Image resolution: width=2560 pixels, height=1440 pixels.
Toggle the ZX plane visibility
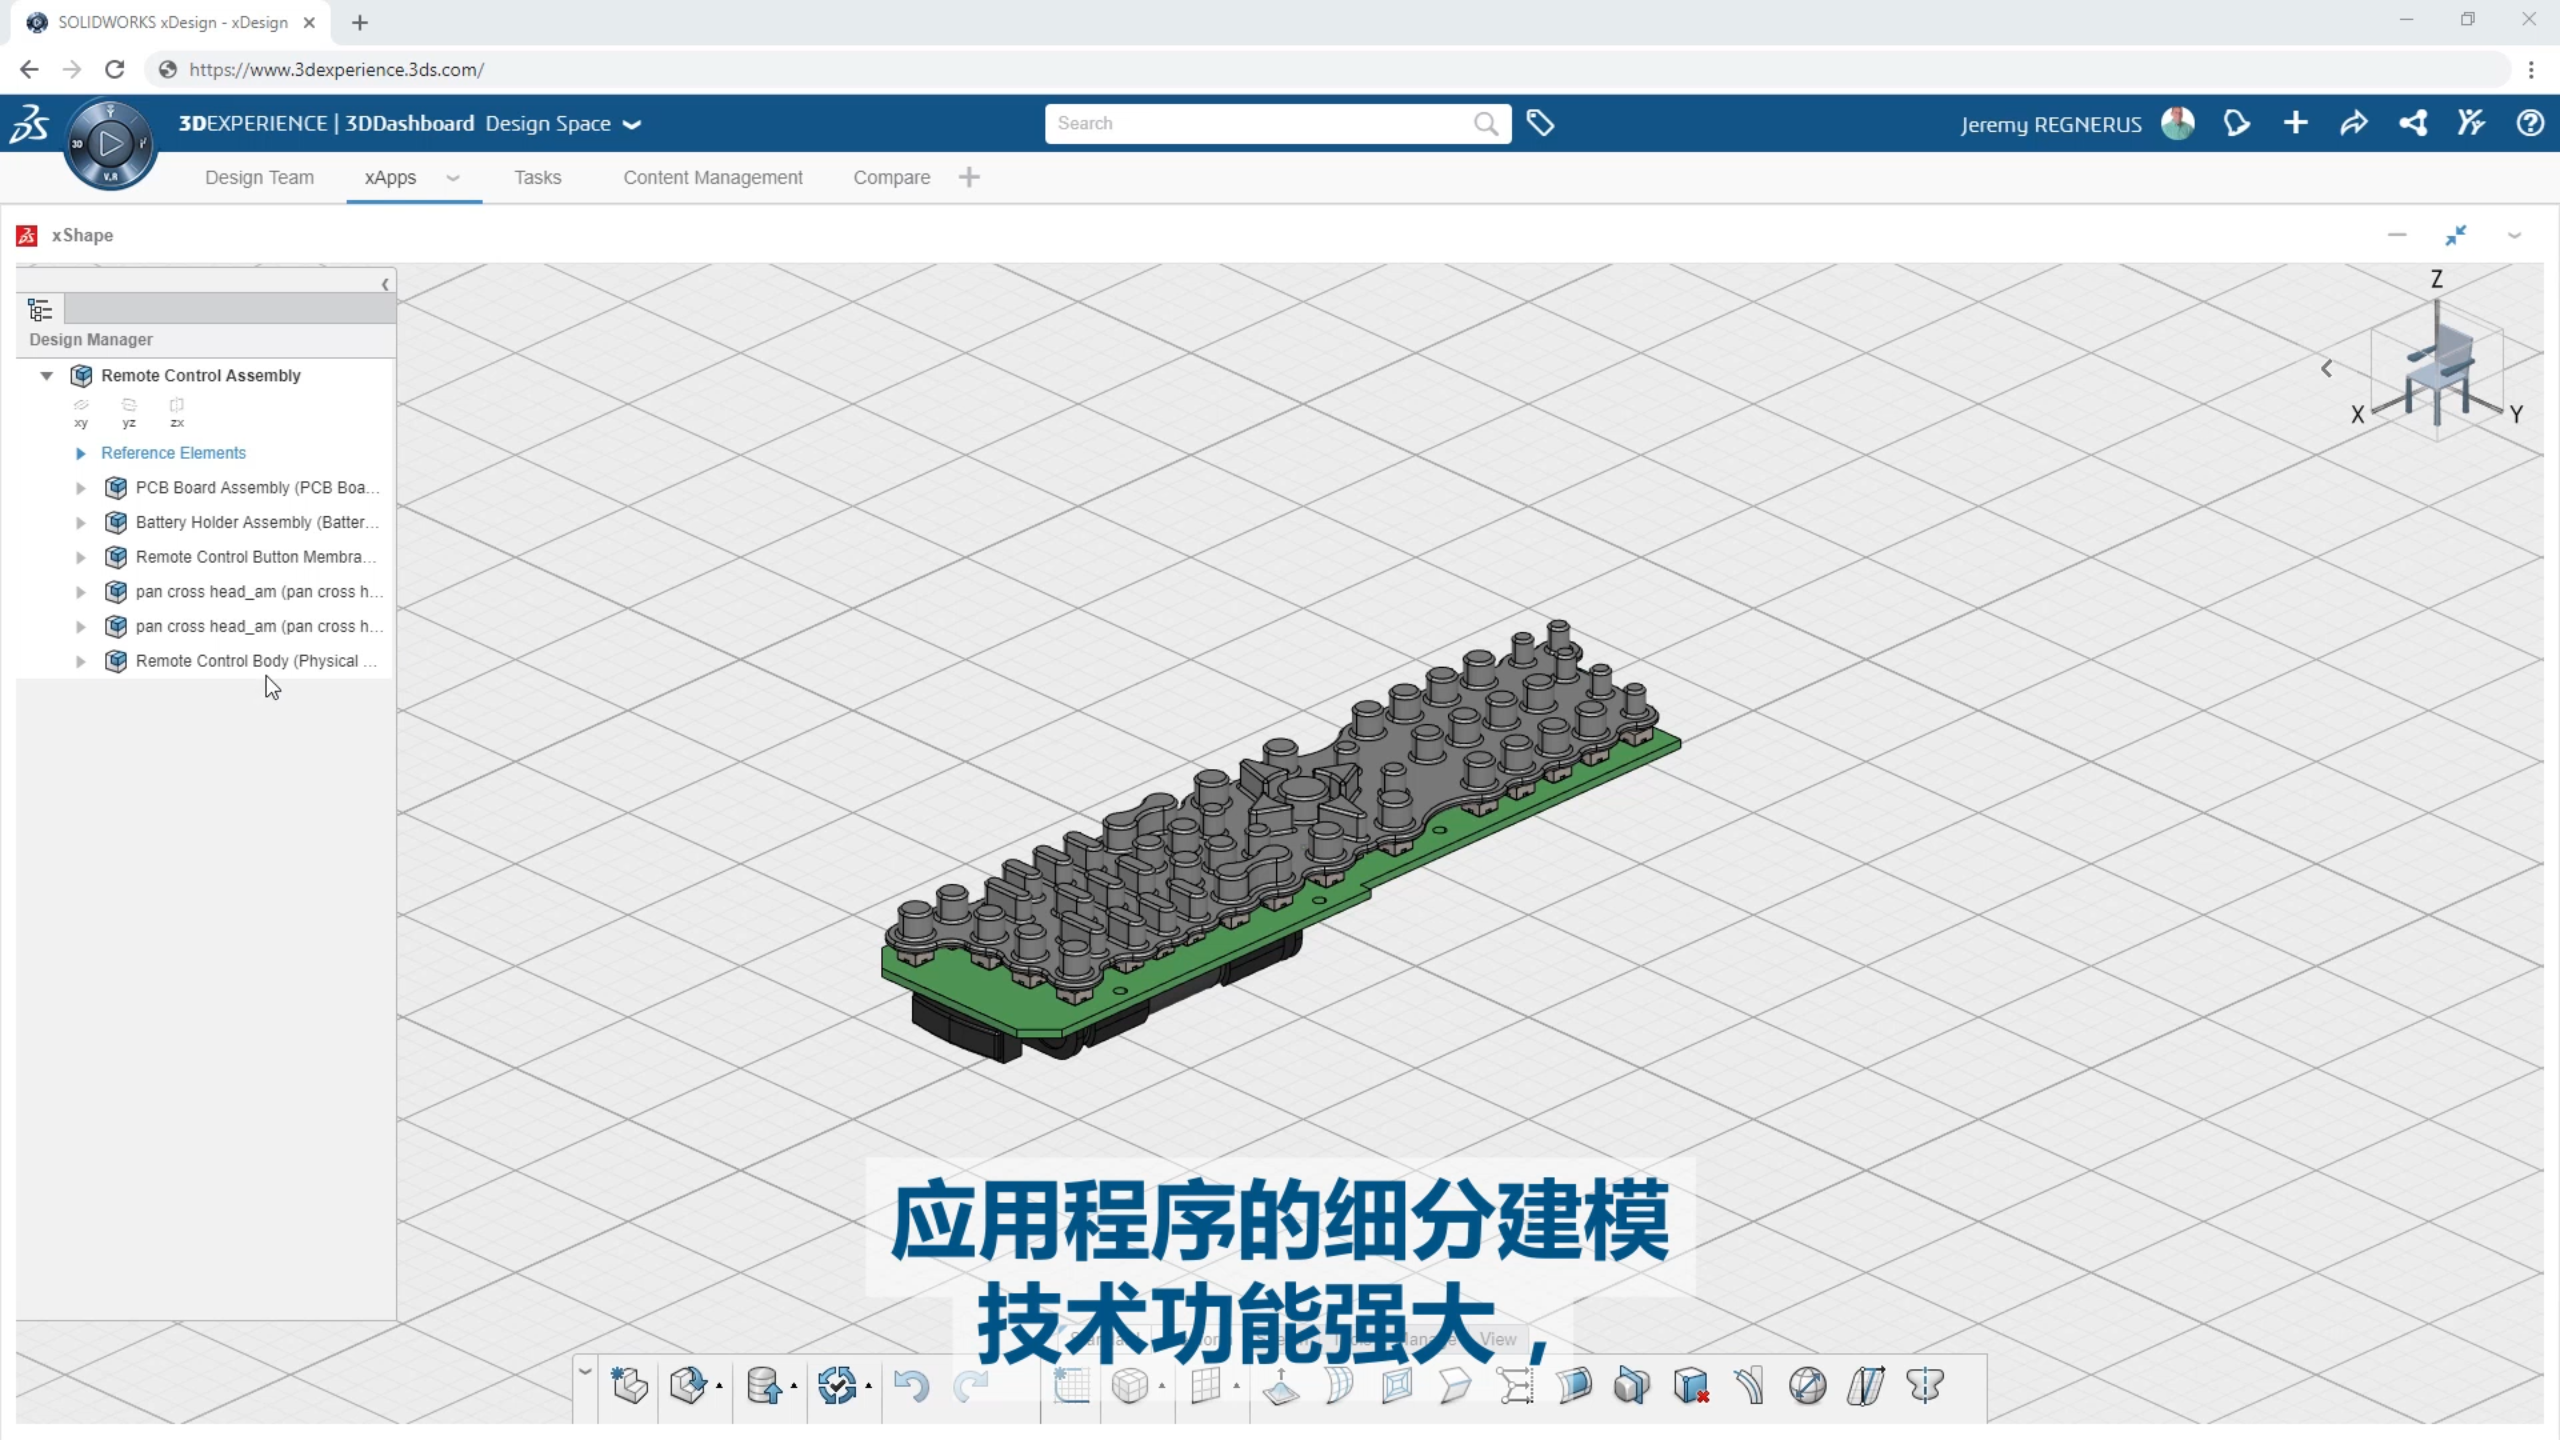(177, 410)
